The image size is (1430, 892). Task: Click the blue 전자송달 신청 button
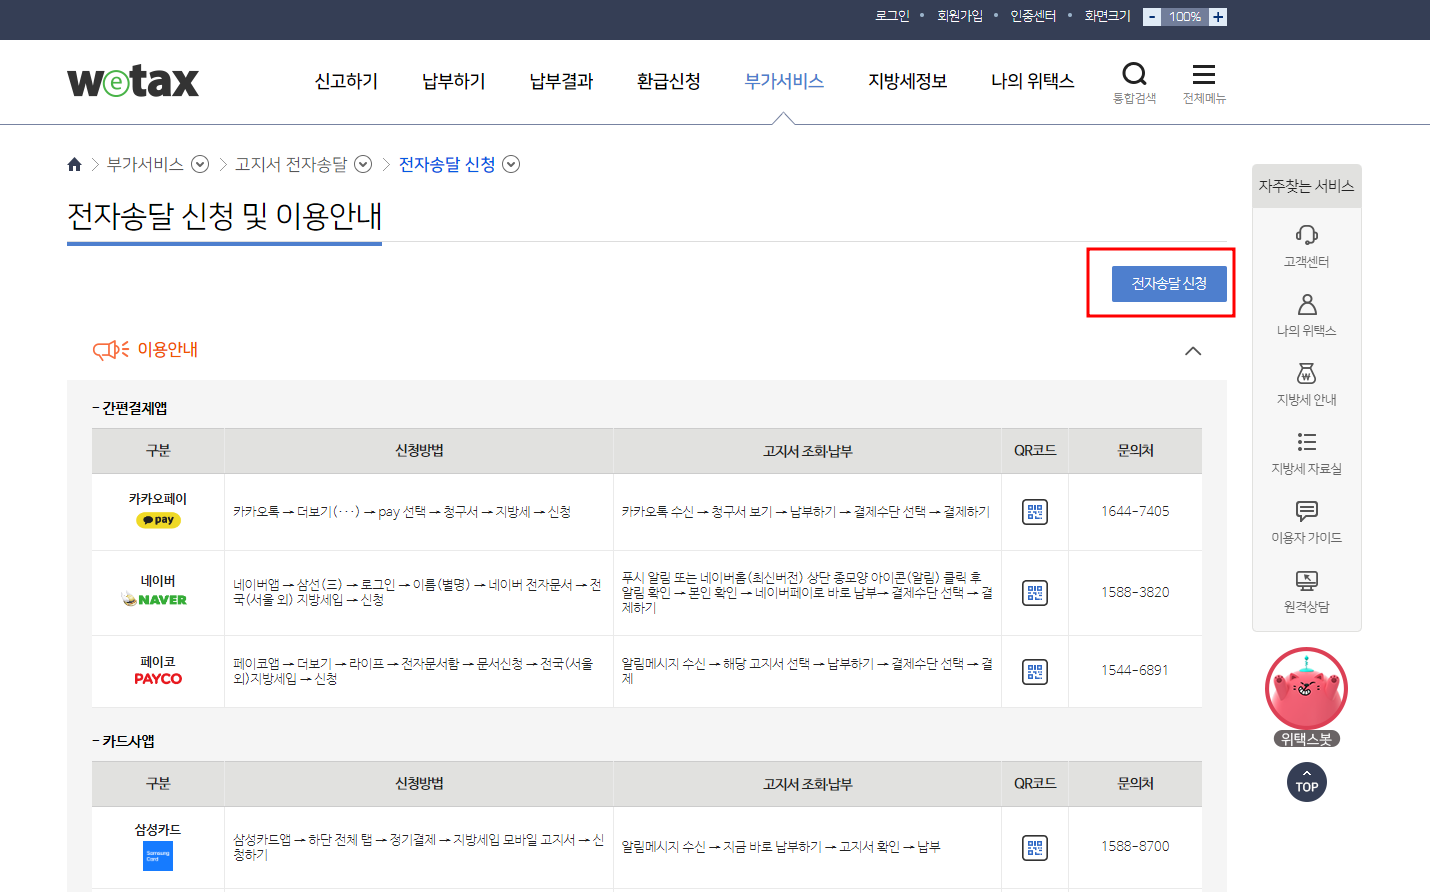1169,283
